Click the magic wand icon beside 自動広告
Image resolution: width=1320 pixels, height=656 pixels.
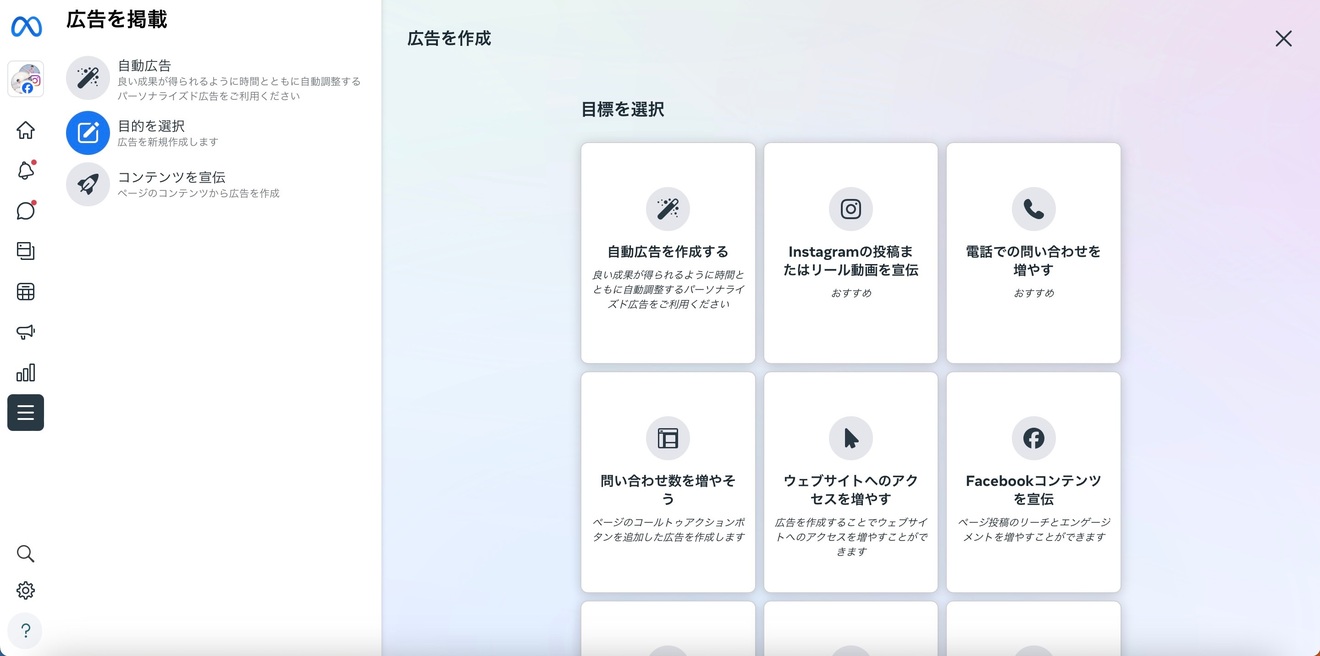[88, 78]
